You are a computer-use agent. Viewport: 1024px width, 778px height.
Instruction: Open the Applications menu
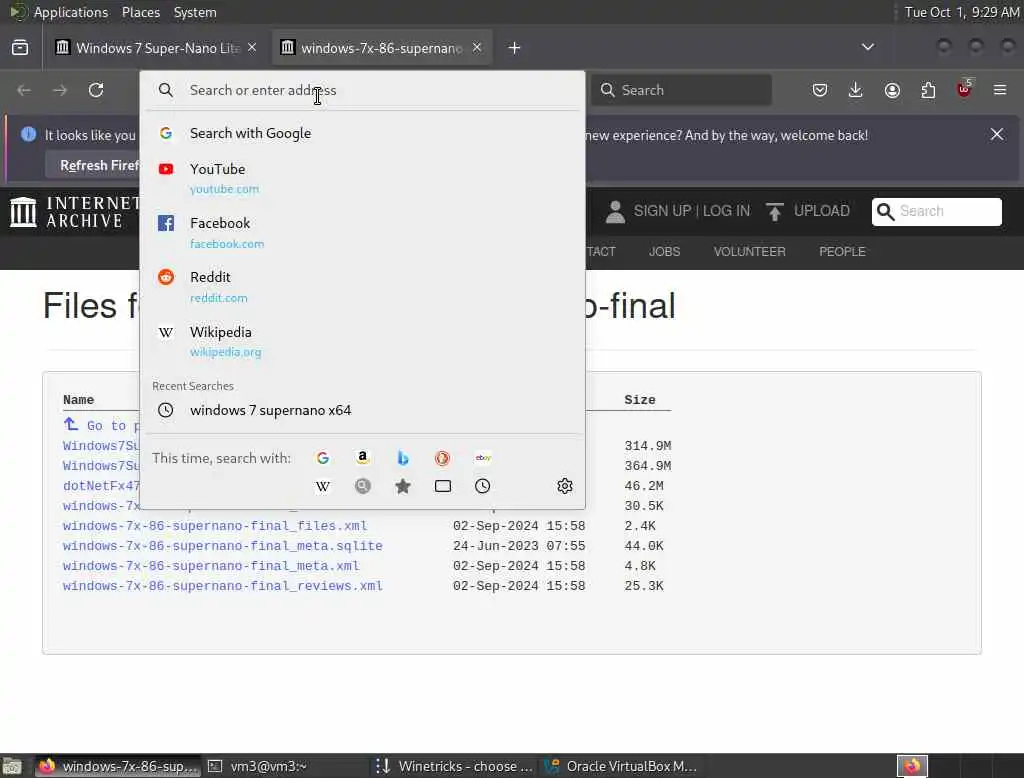click(71, 12)
